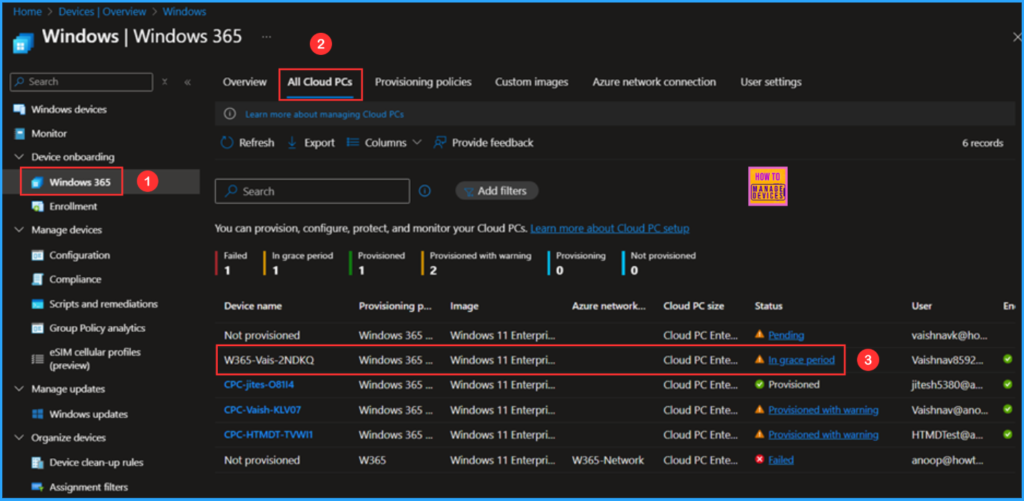This screenshot has height=501, width=1024.
Task: Collapse the Organize devices section
Action: point(18,438)
